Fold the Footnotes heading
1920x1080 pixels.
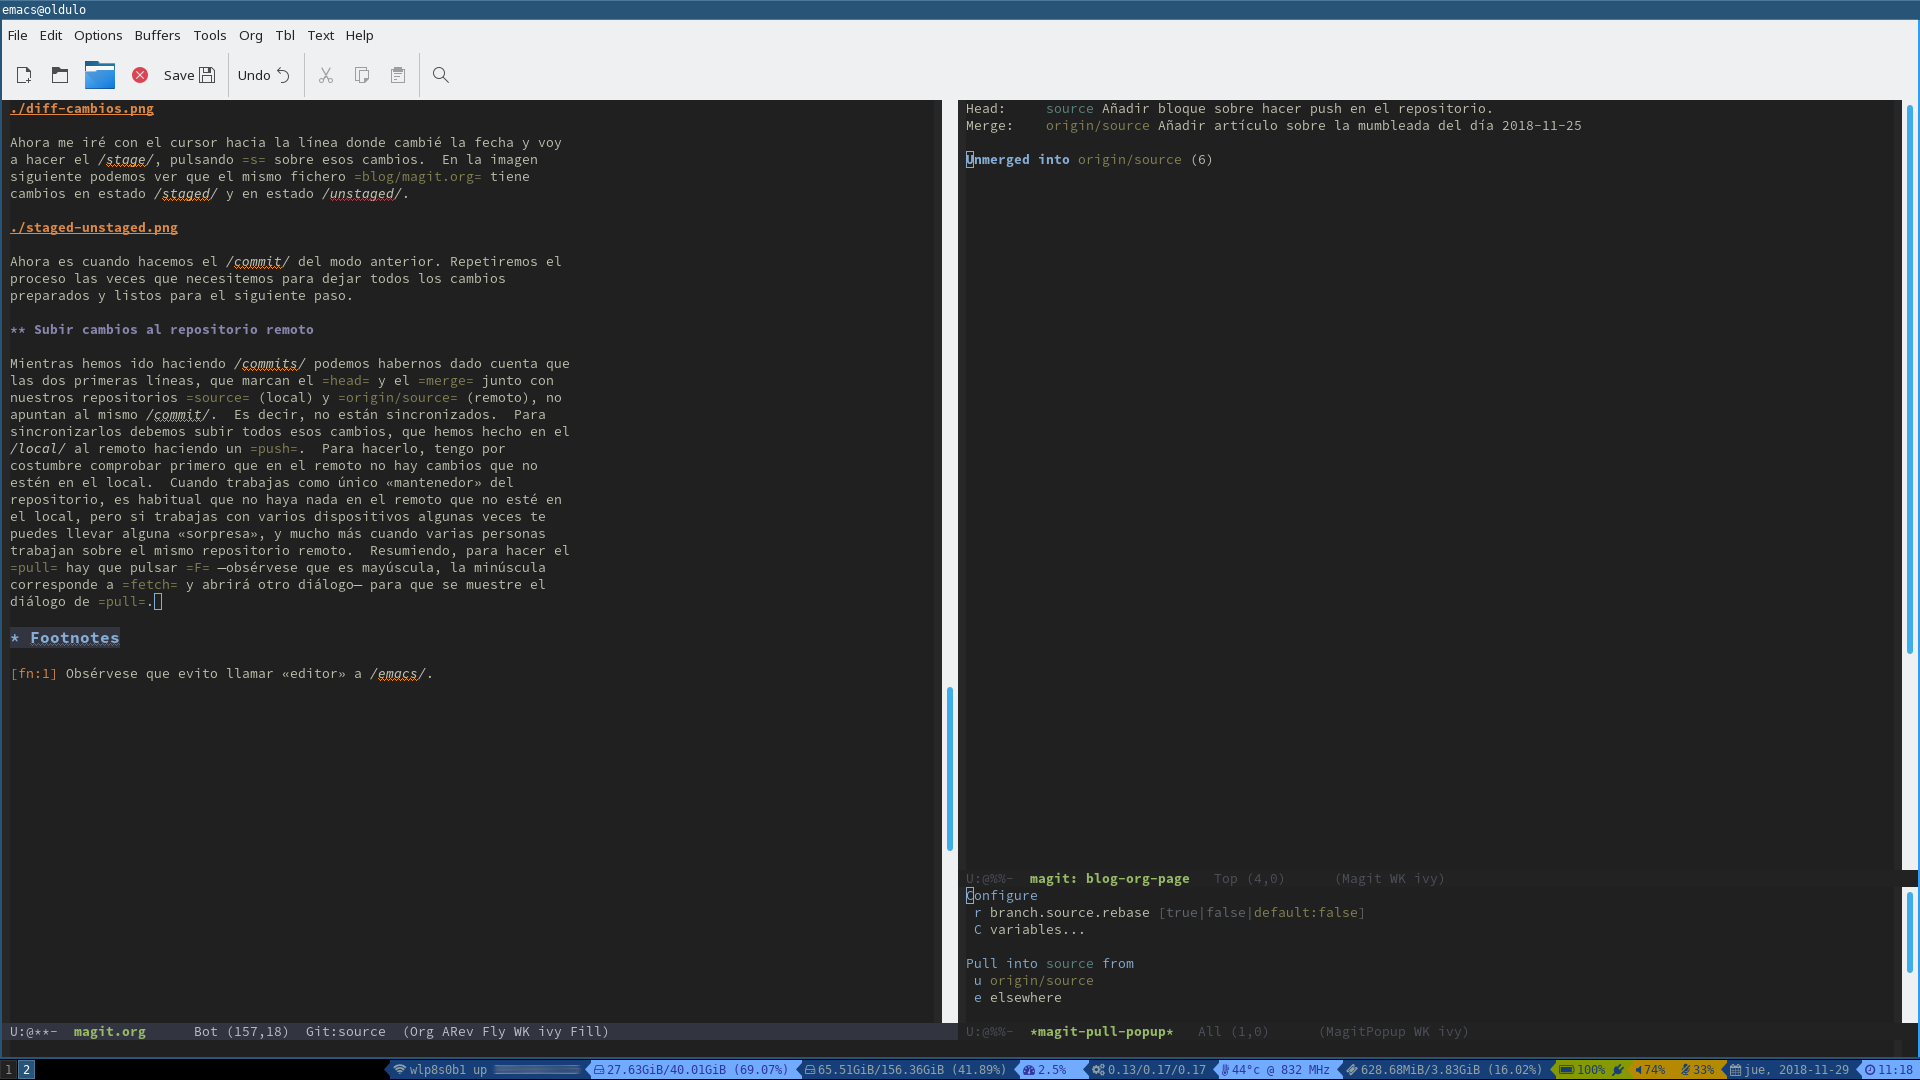pos(65,638)
